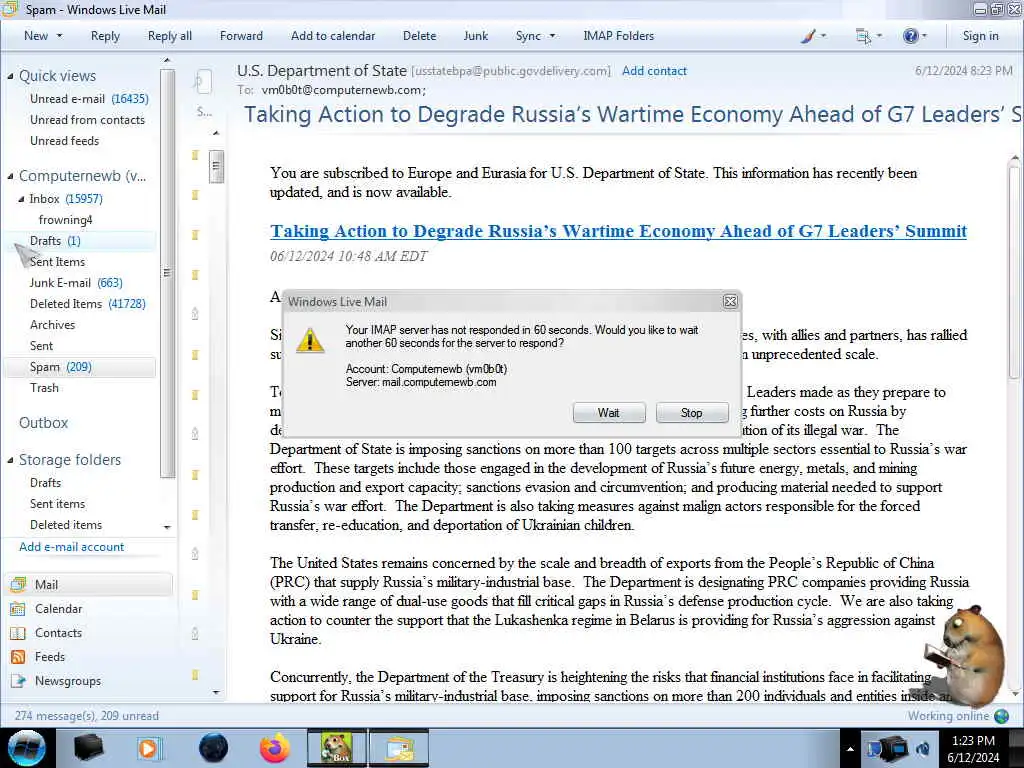Click Reply all in the toolbar
The height and width of the screenshot is (768, 1024).
click(170, 36)
